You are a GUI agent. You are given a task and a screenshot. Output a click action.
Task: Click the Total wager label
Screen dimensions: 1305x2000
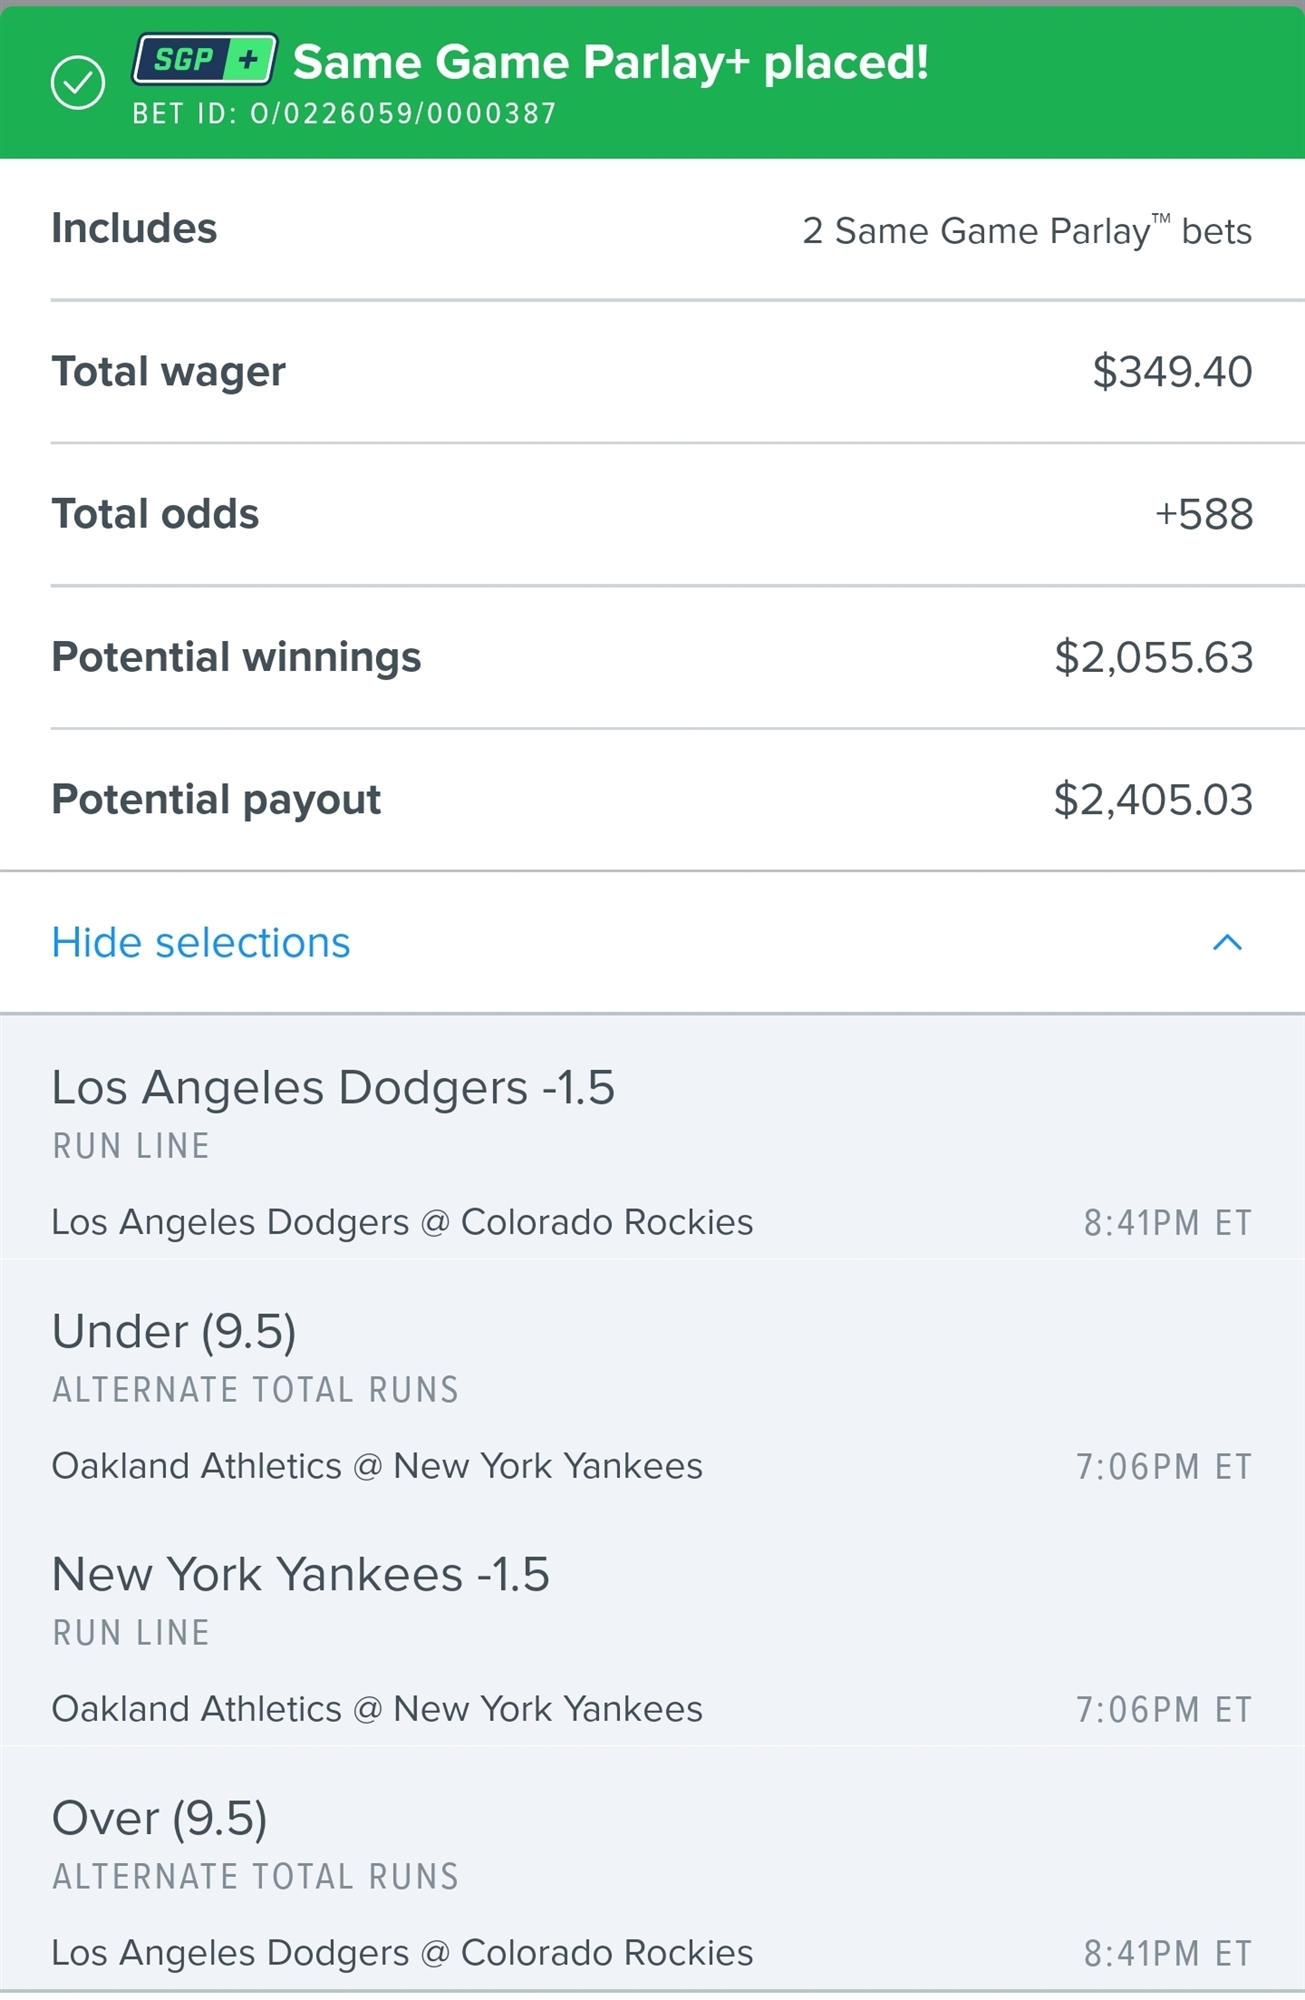pos(168,372)
